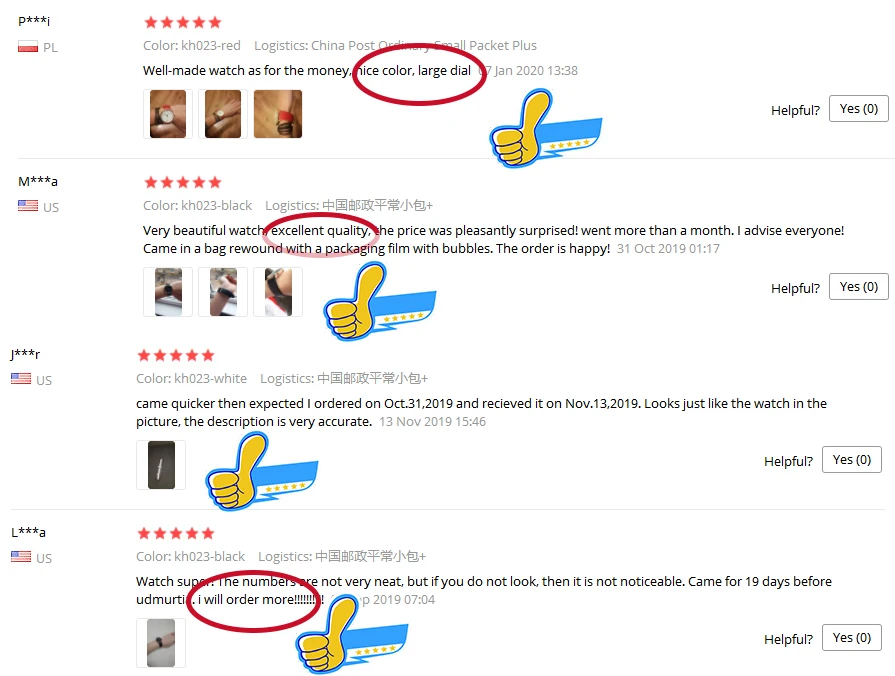This screenshot has width=895, height=676.
Task: Click the five-star rating on J***r's review
Action: [x=176, y=356]
